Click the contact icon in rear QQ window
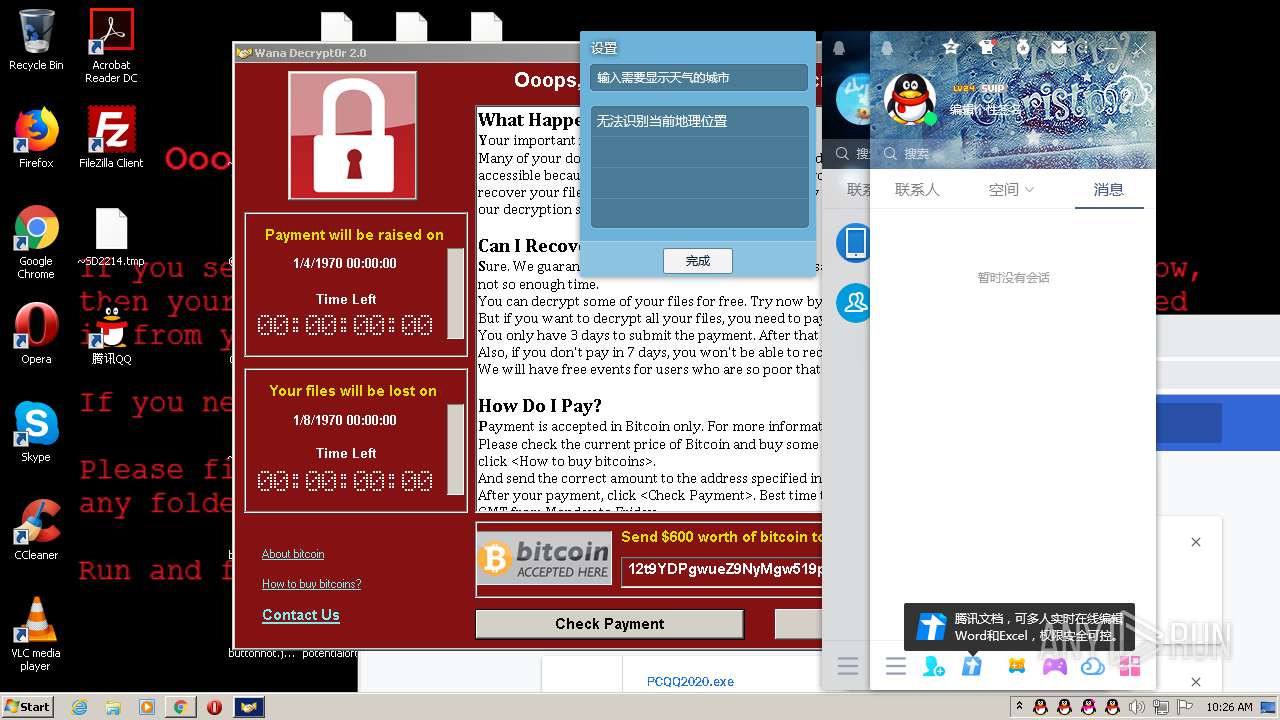 (x=855, y=303)
